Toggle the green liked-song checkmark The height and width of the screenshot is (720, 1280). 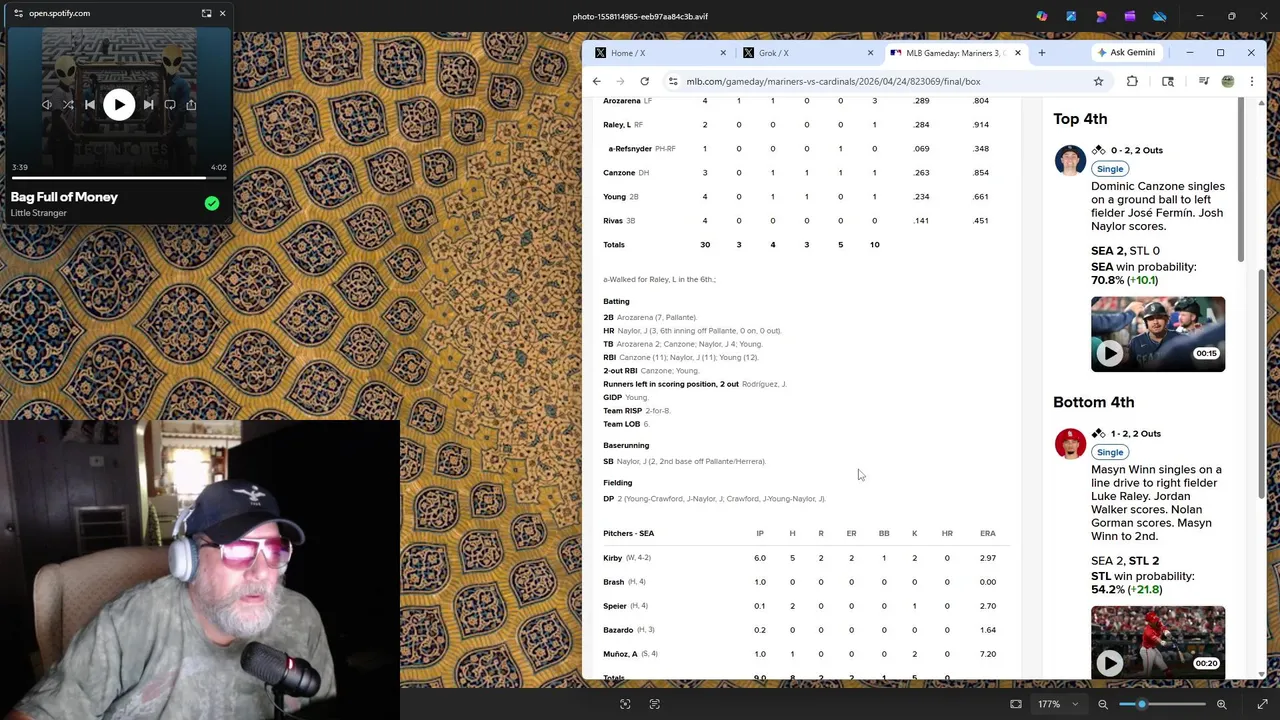pyautogui.click(x=212, y=203)
